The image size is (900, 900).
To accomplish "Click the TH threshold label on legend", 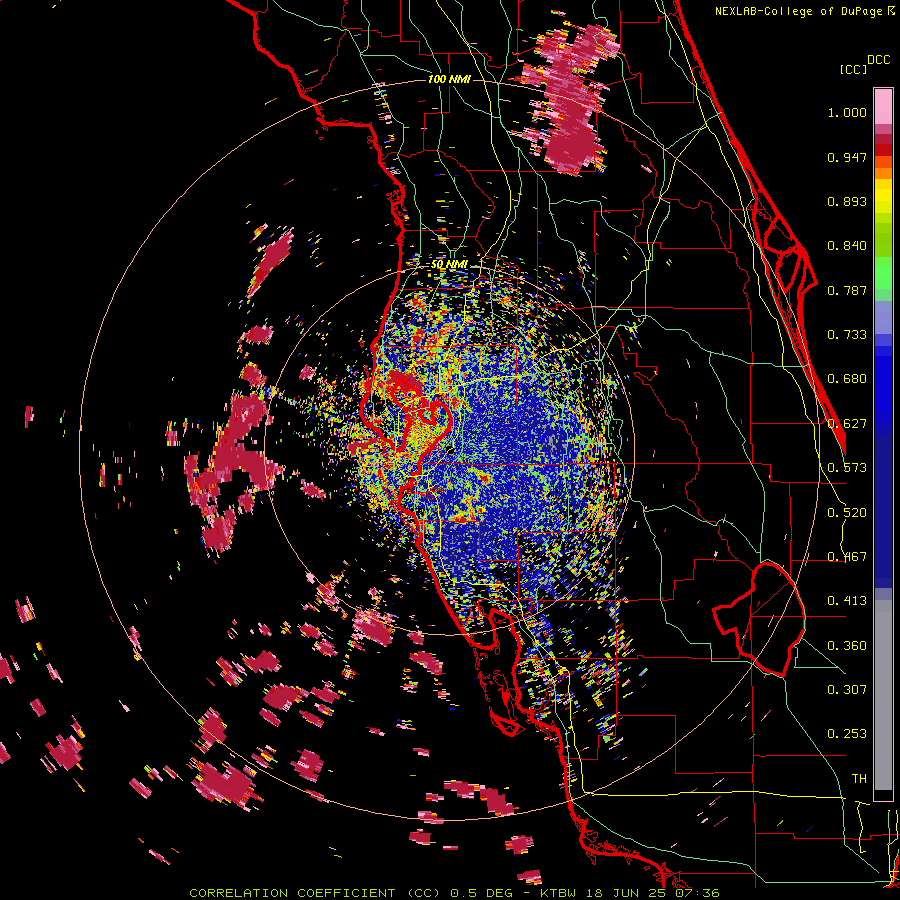I will click(859, 779).
